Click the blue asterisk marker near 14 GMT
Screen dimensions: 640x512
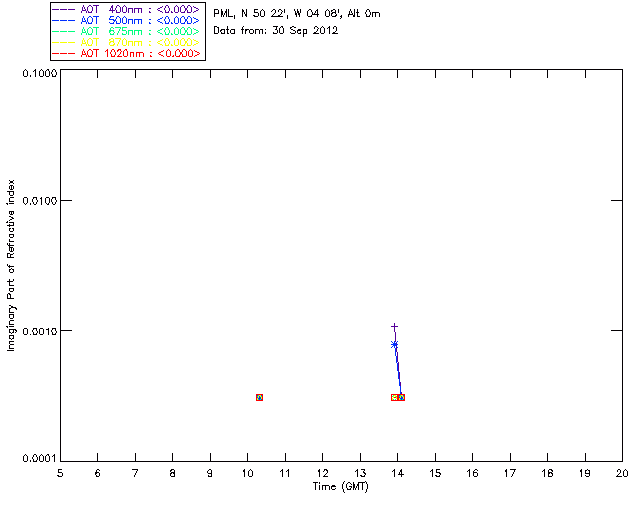pos(394,345)
